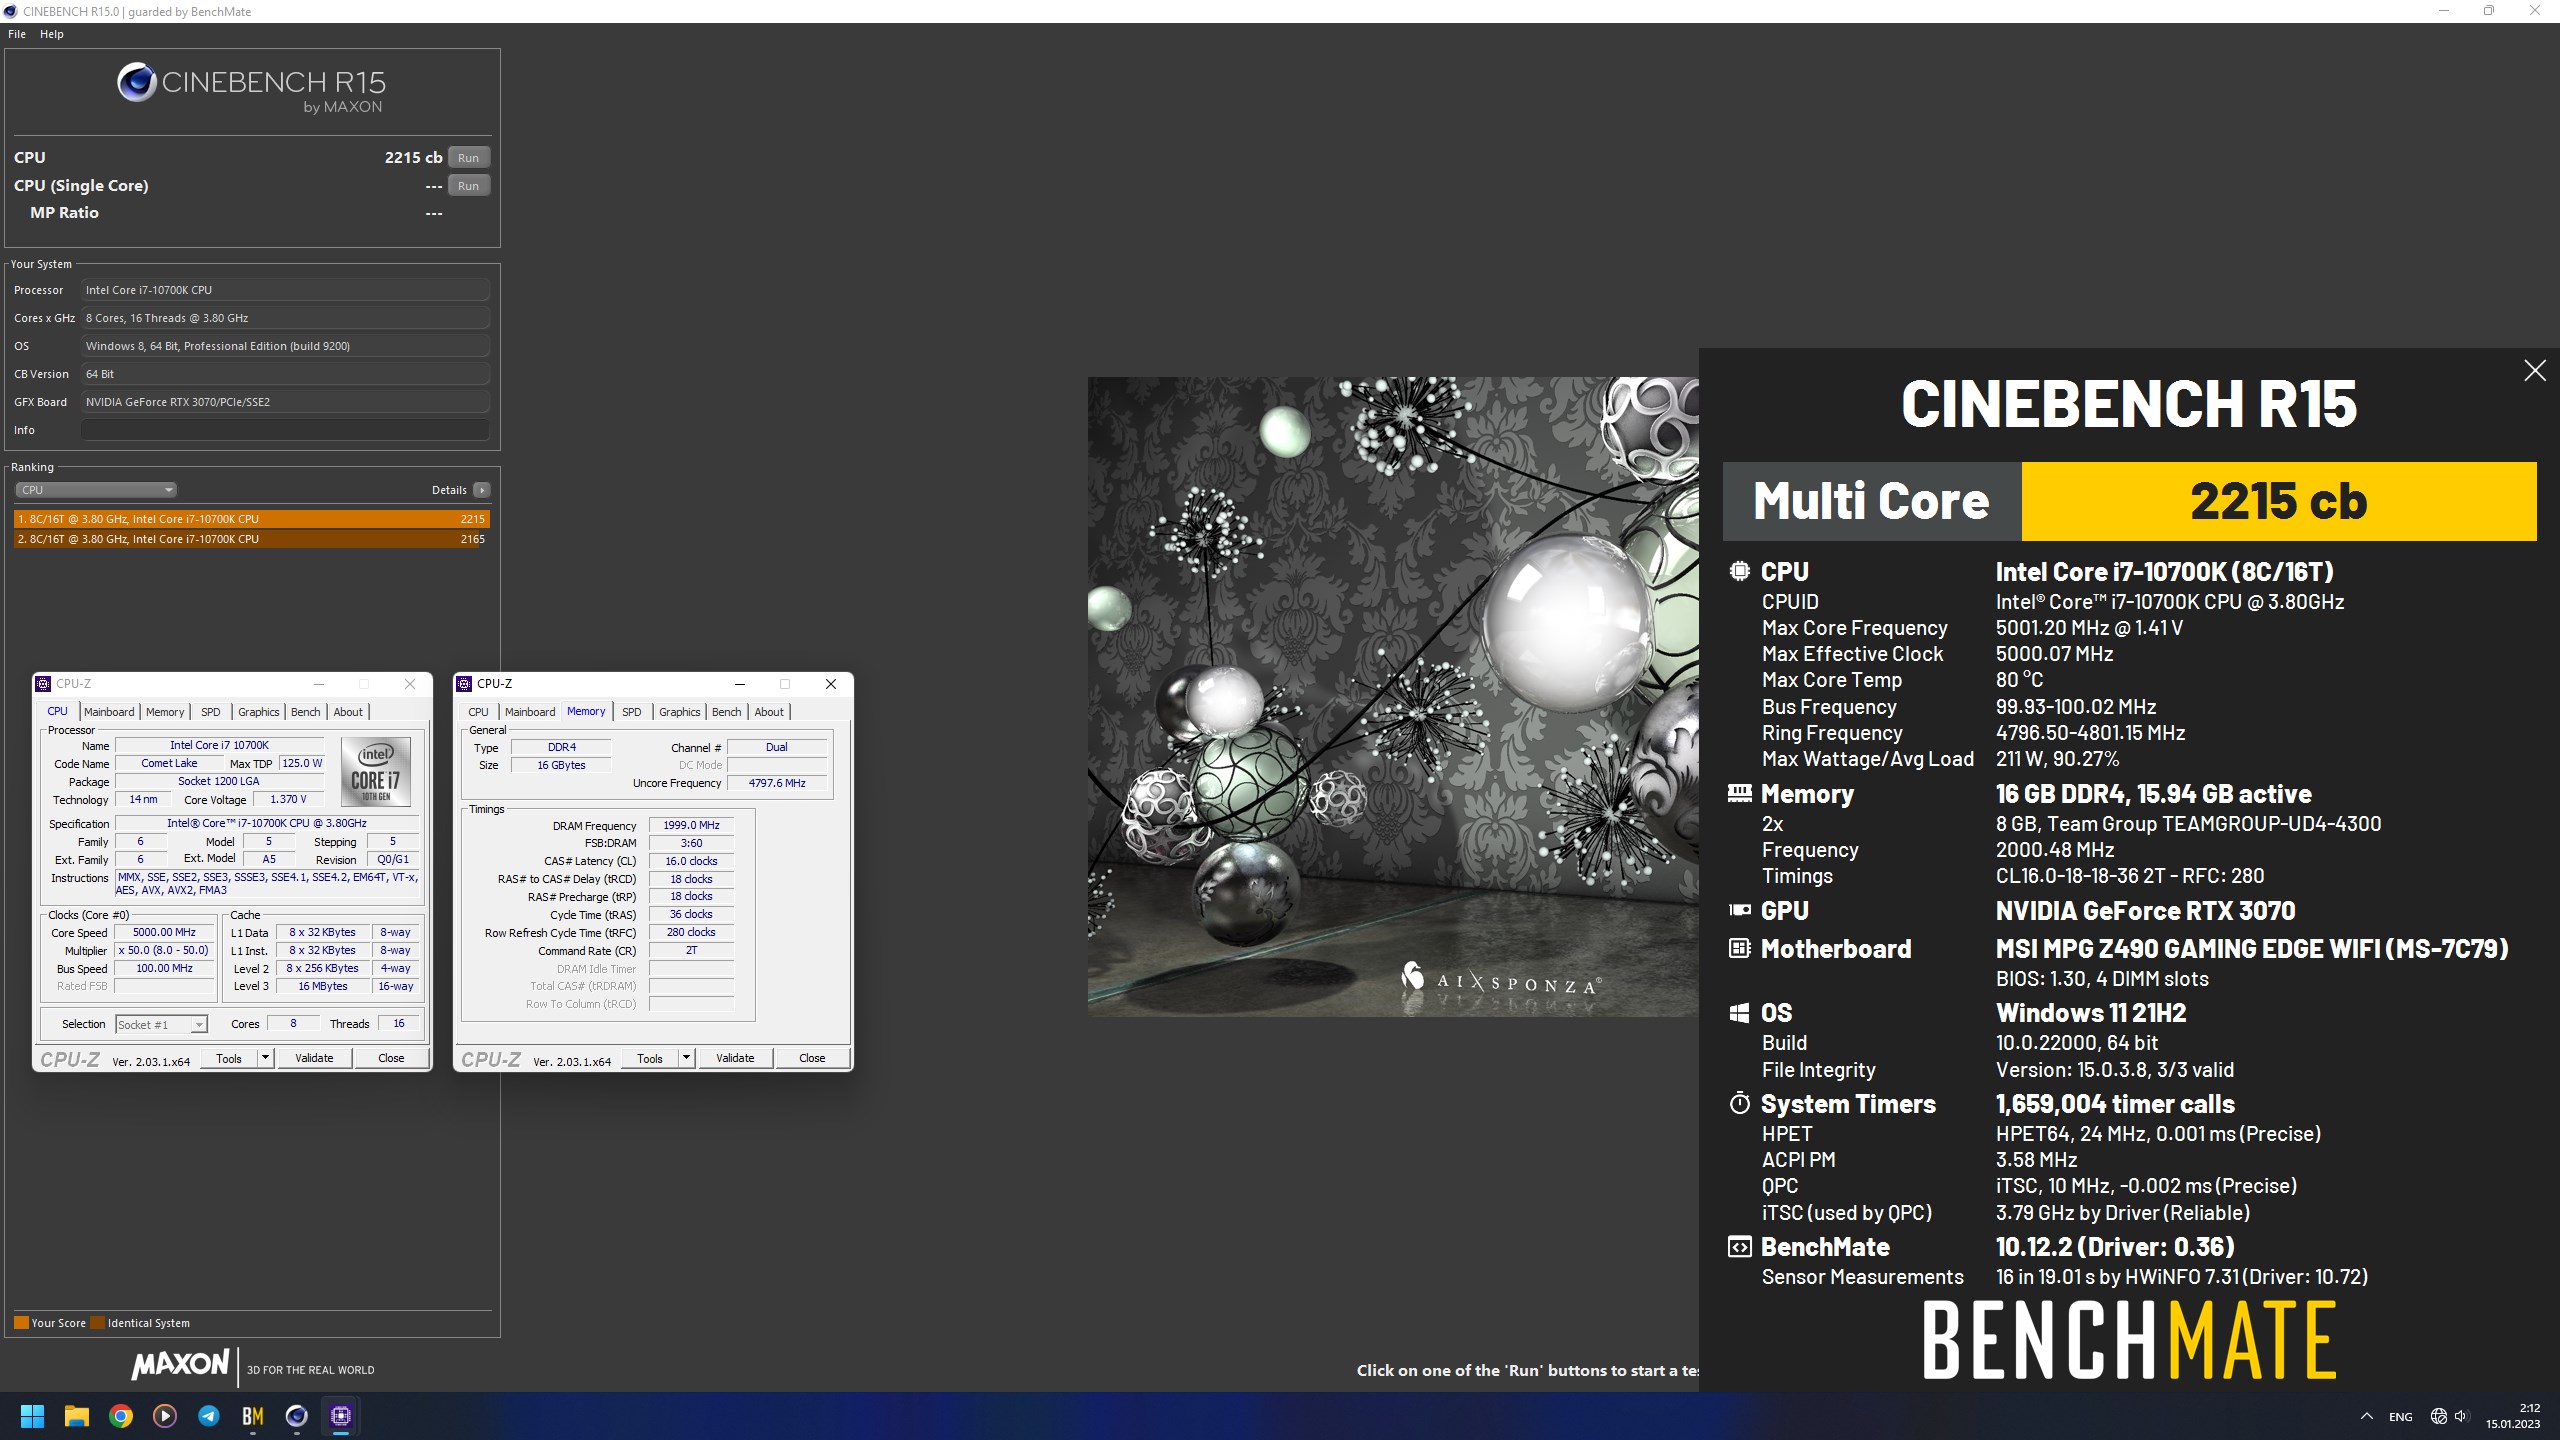Click the 2215 cb Multi Core score

point(2279,501)
